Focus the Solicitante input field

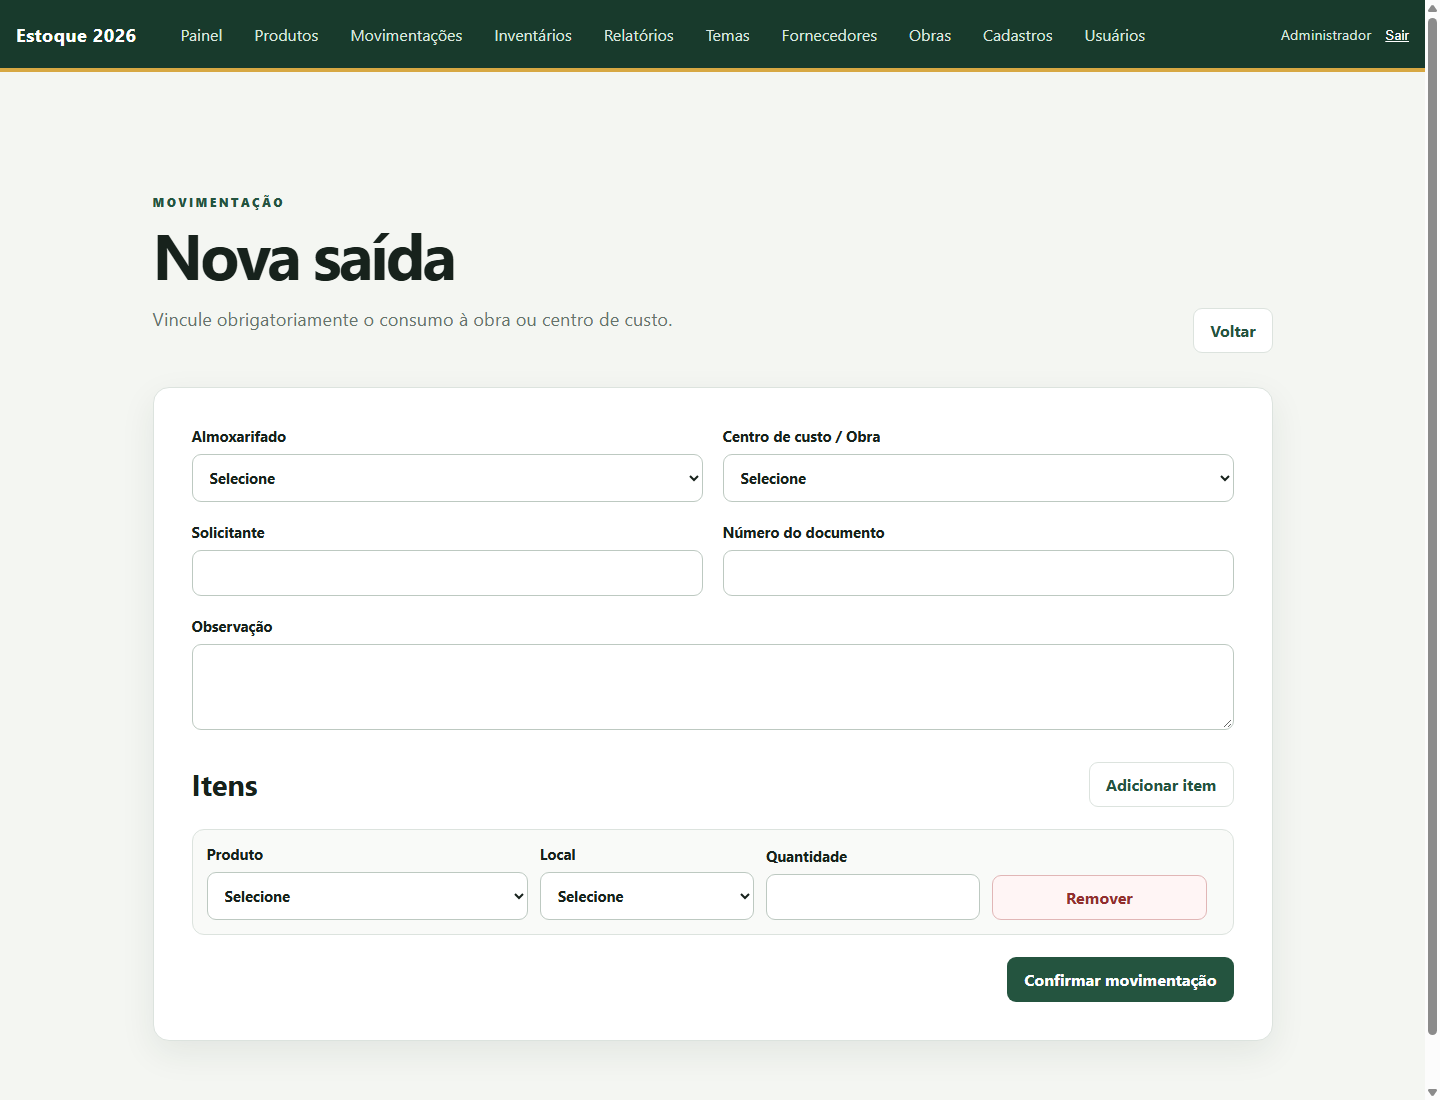pos(447,573)
